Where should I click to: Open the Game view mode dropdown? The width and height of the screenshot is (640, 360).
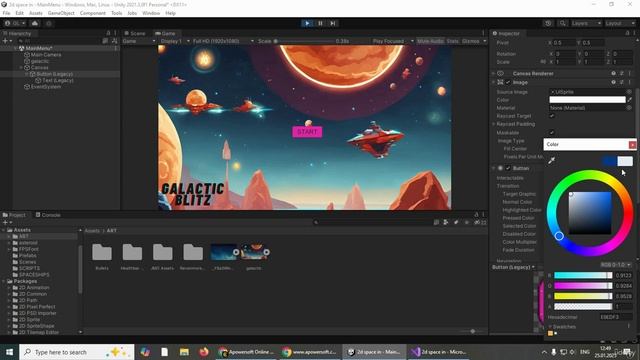coord(139,41)
